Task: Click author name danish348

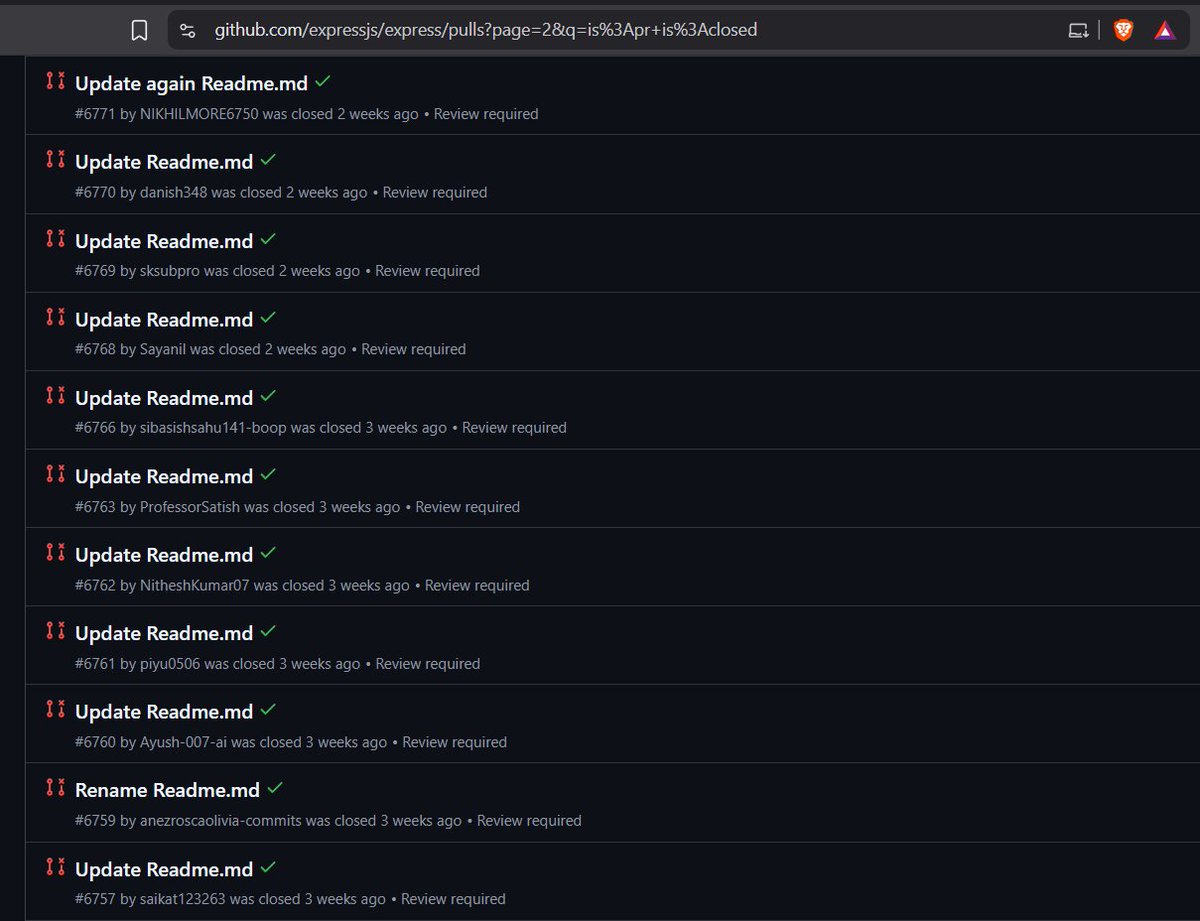Action: pyautogui.click(x=173, y=192)
